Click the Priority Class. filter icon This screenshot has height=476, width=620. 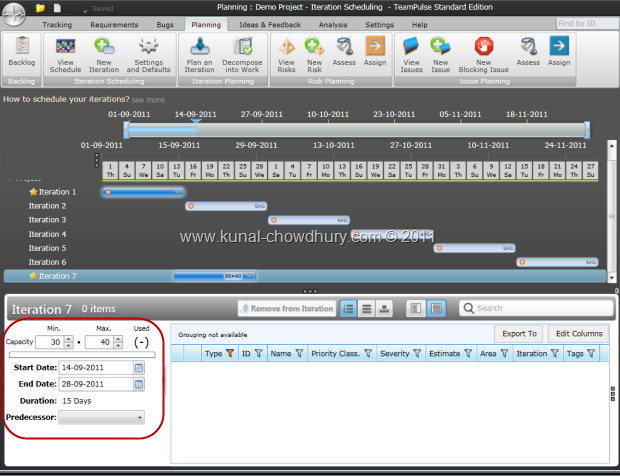(368, 353)
